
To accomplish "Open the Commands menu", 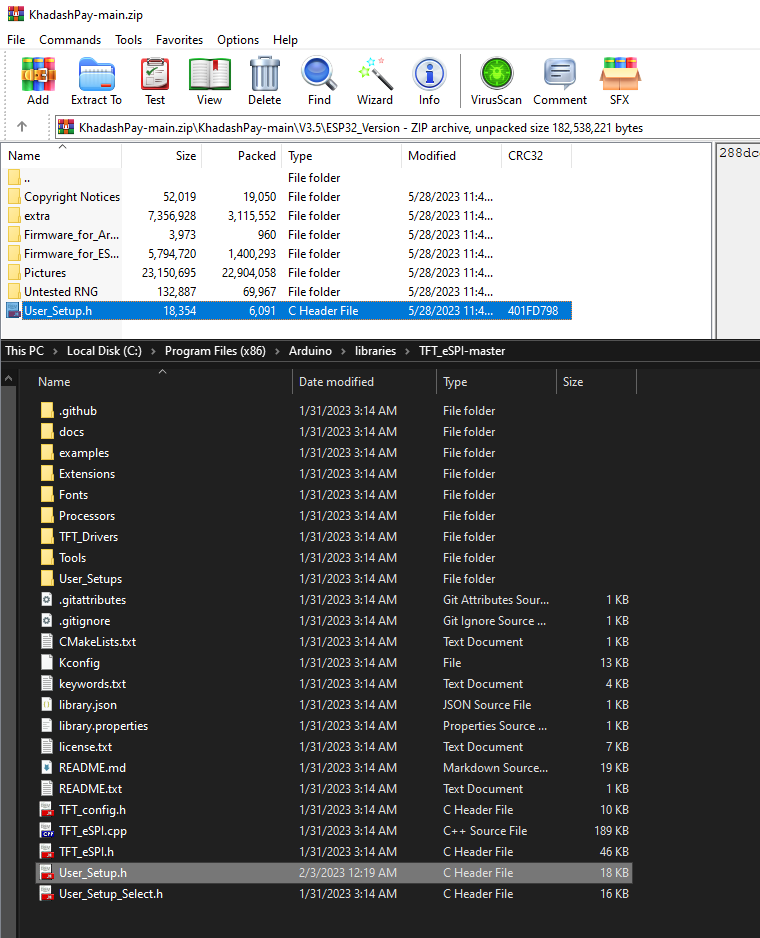I will pos(70,39).
